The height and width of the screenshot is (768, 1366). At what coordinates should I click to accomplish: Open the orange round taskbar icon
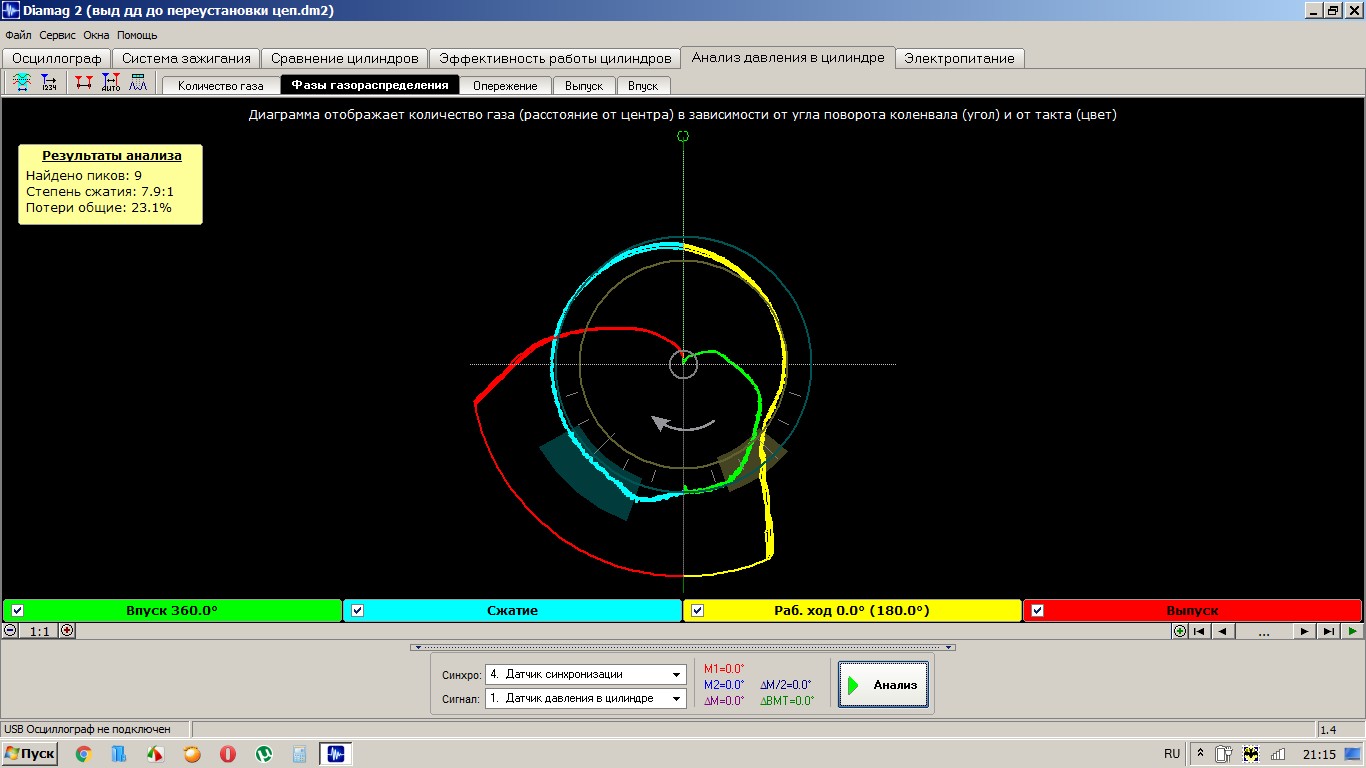click(191, 754)
